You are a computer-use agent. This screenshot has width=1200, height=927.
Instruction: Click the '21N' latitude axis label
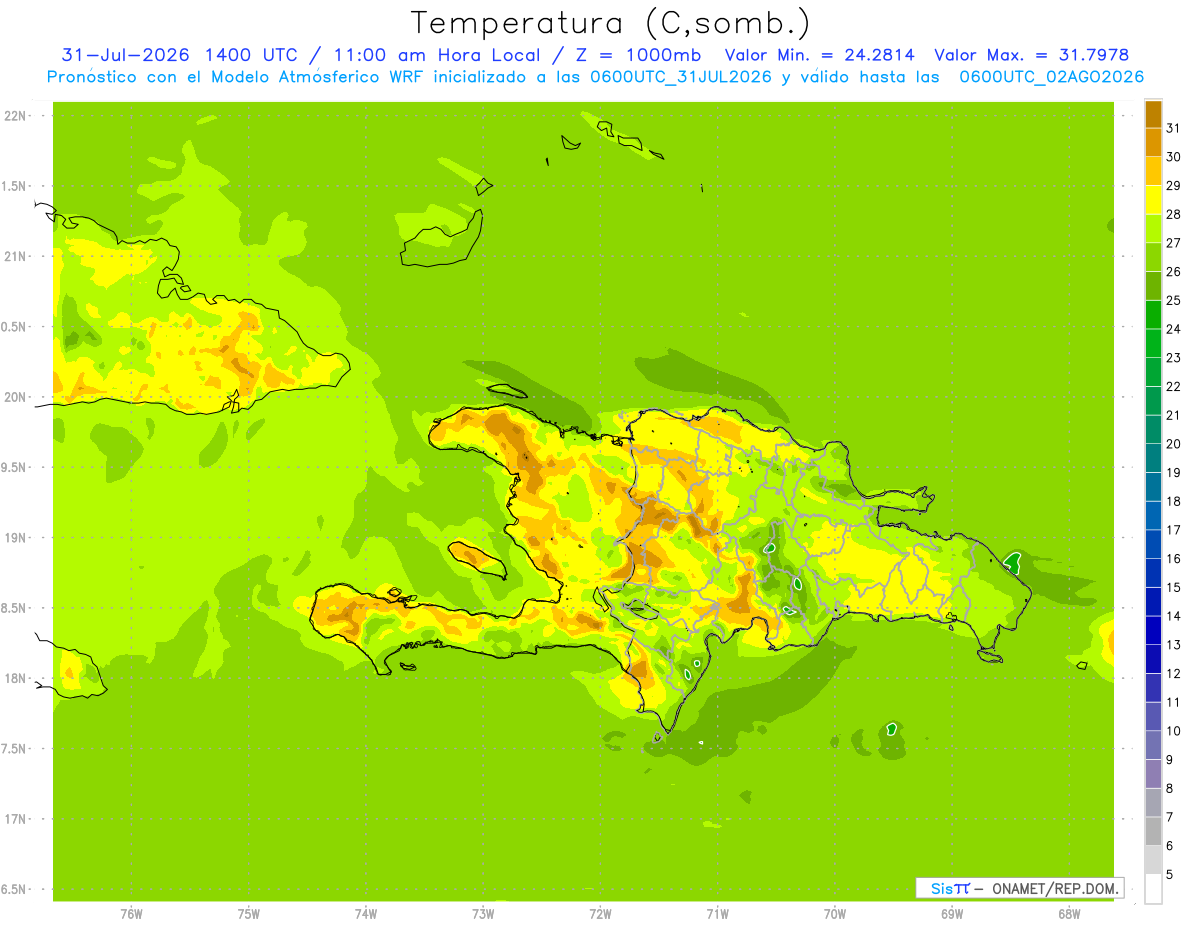[x=15, y=256]
